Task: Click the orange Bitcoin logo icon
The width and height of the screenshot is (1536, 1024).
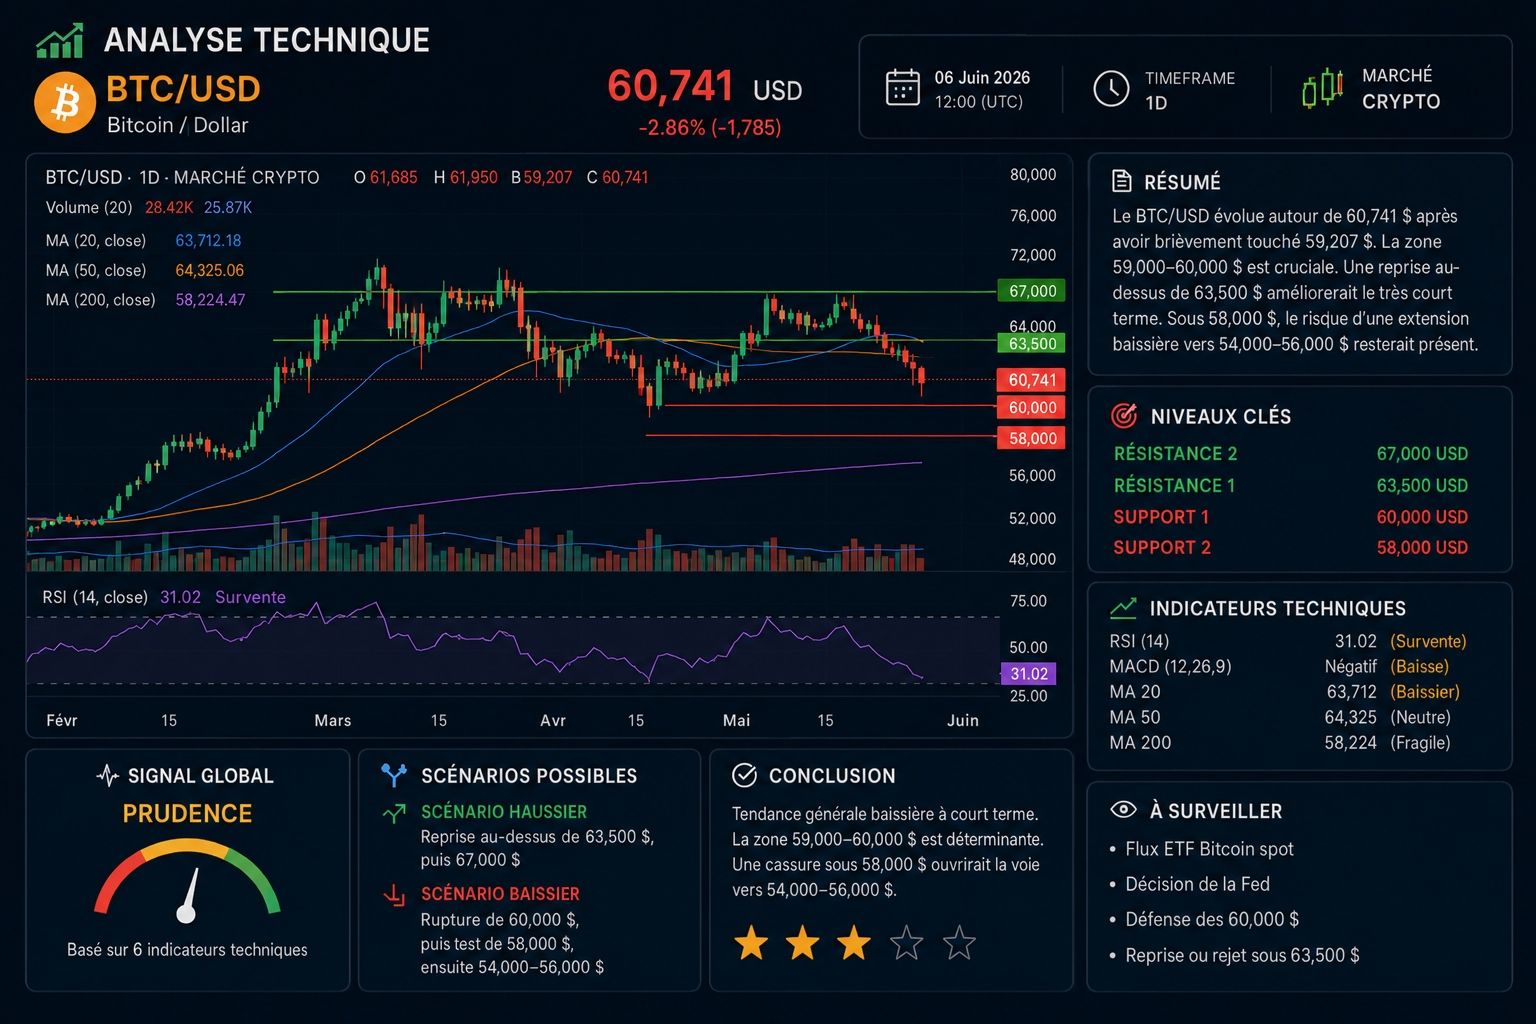Action: pyautogui.click(x=65, y=103)
